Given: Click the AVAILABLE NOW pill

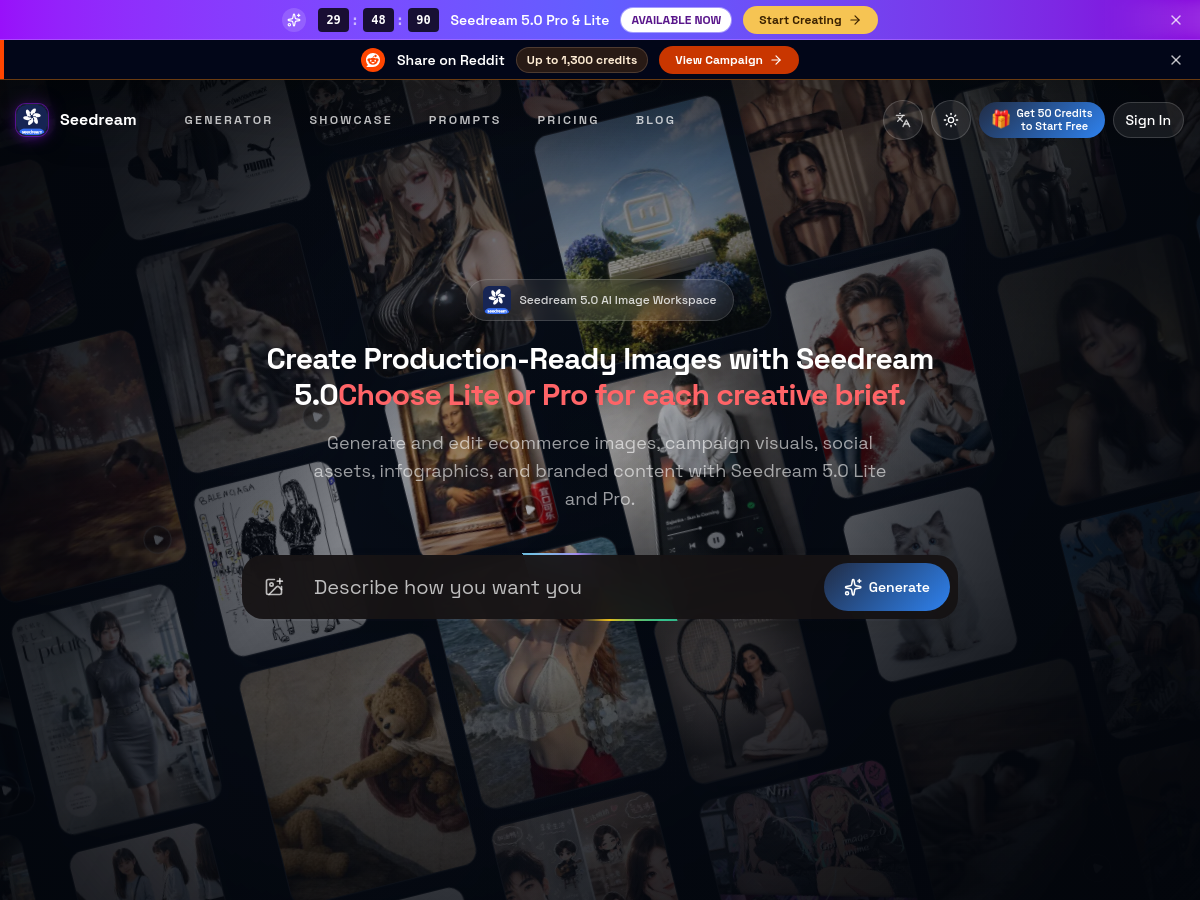Looking at the screenshot, I should (676, 20).
